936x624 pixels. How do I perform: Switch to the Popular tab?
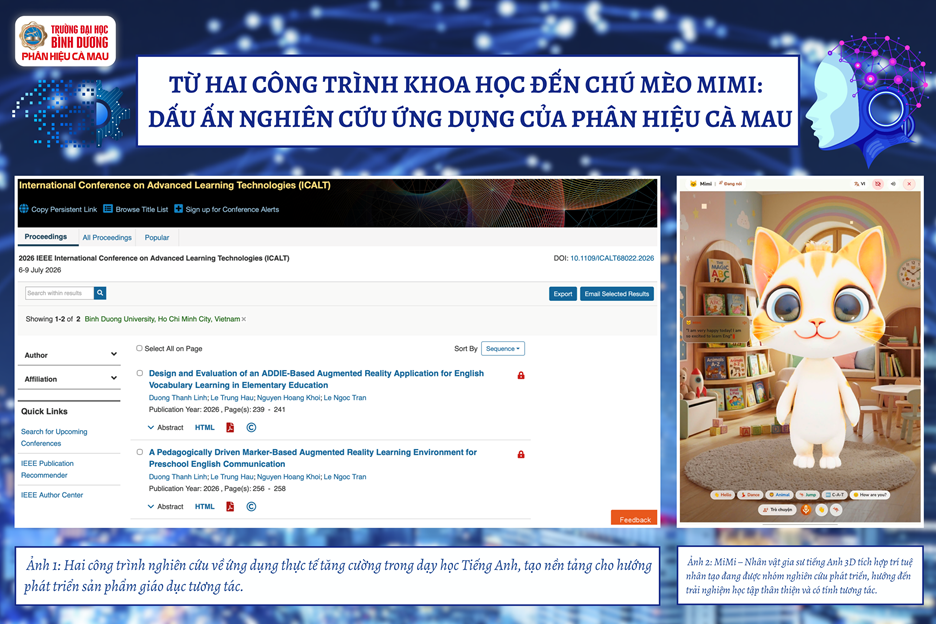(157, 238)
